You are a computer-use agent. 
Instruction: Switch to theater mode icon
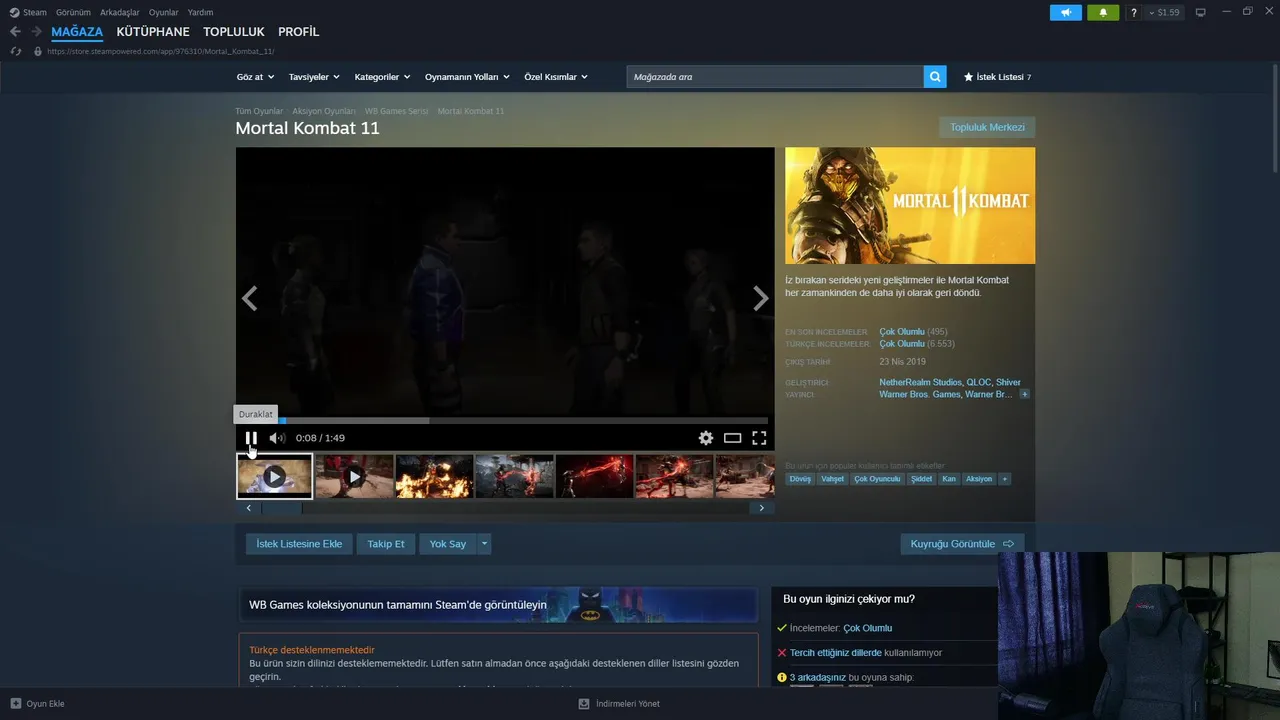[733, 438]
